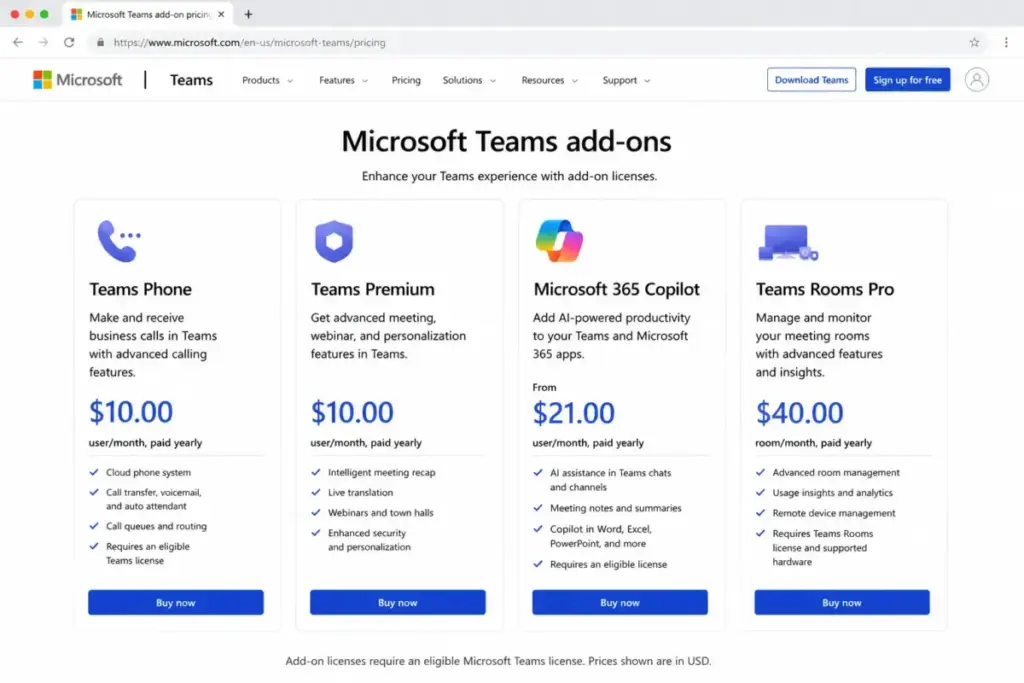Click the 'Microsoft Teams add-ons' page title
Viewport: 1024px width, 683px height.
click(x=506, y=141)
